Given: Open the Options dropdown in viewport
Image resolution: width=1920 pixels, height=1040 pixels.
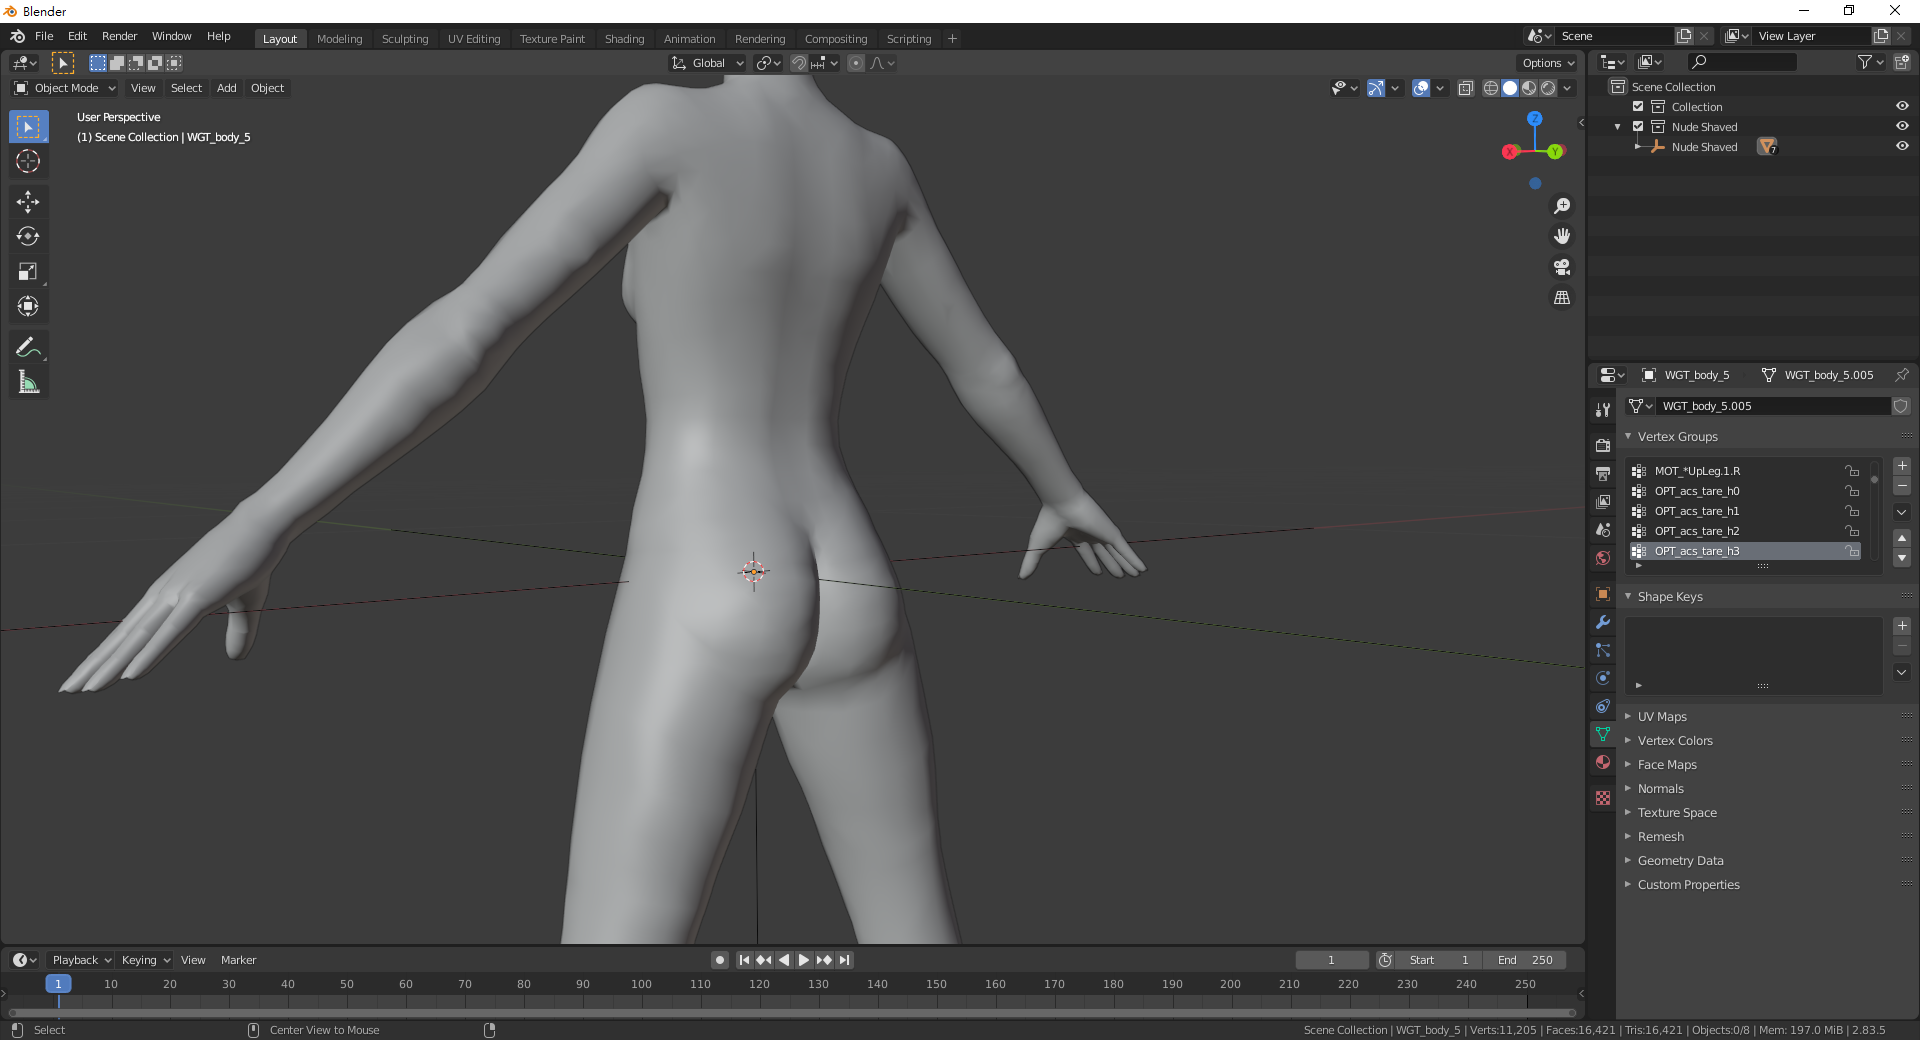Looking at the screenshot, I should 1548,63.
